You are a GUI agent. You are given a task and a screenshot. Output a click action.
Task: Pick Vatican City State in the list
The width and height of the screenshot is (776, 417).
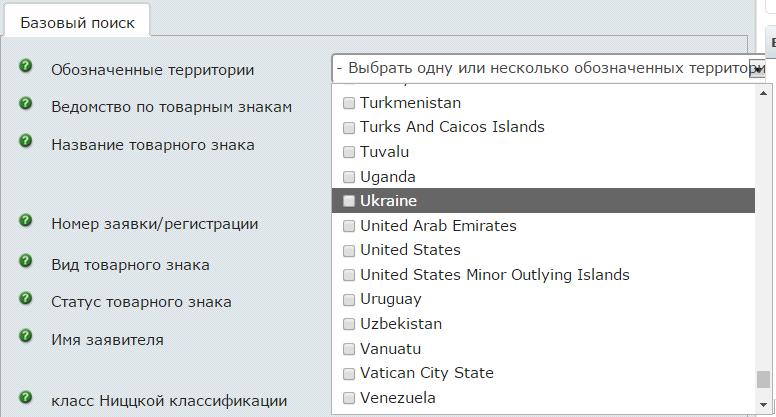pyautogui.click(x=426, y=373)
